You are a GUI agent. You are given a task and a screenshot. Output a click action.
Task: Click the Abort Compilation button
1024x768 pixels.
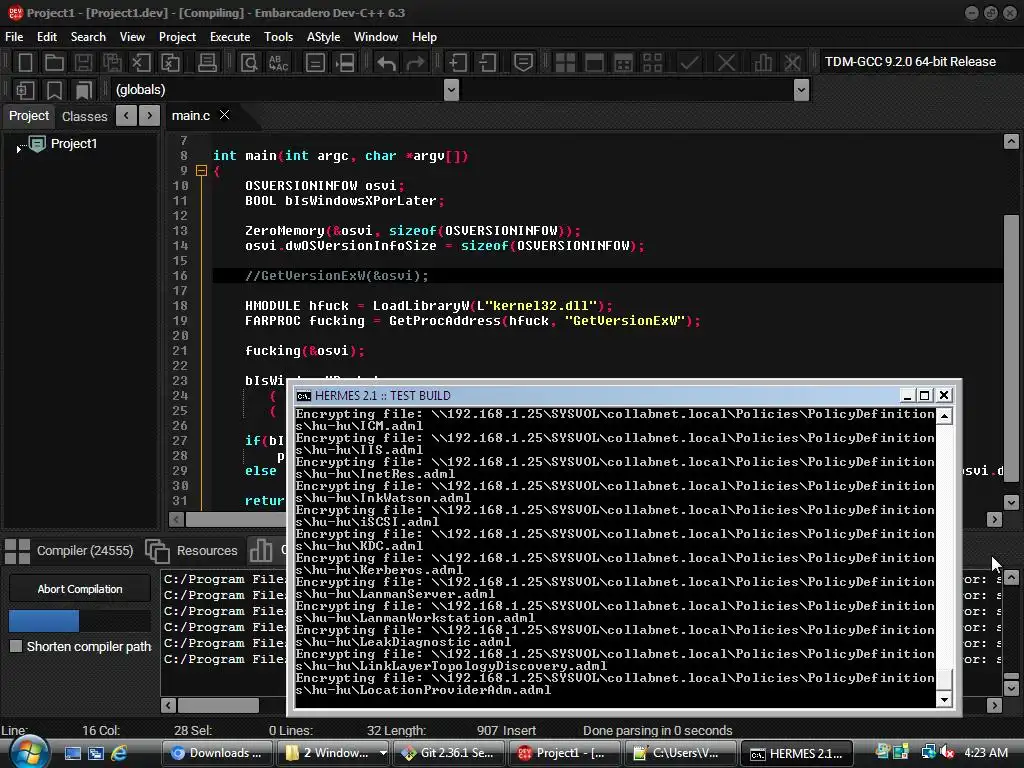pyautogui.click(x=80, y=588)
